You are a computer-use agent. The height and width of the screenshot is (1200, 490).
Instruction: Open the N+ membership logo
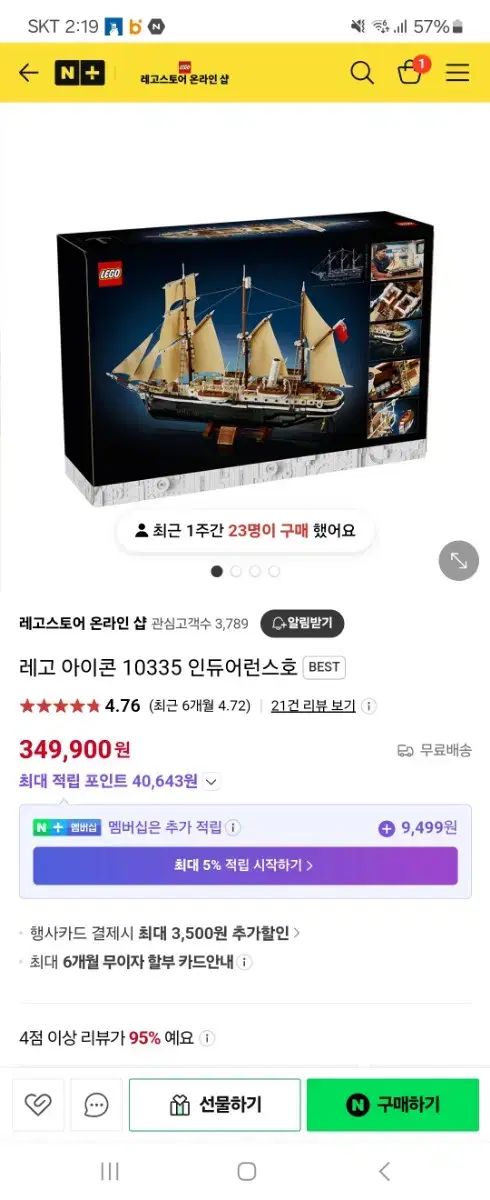coord(79,73)
